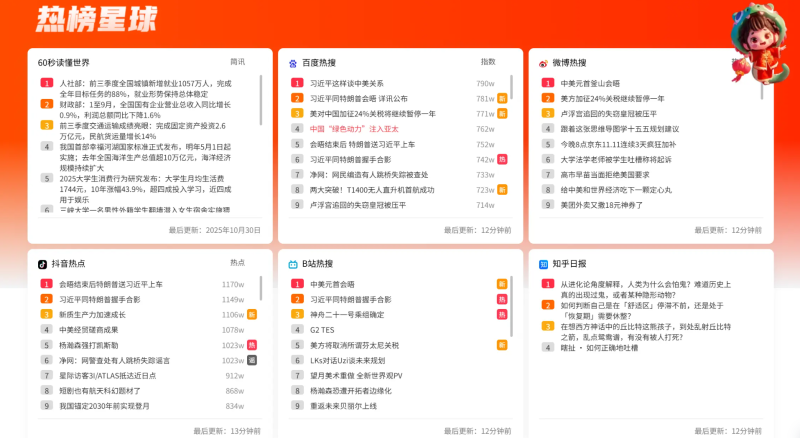The height and width of the screenshot is (438, 800).
Task: Open Zhihu story about 舒适区 and 恢复期
Action: (x=642, y=310)
